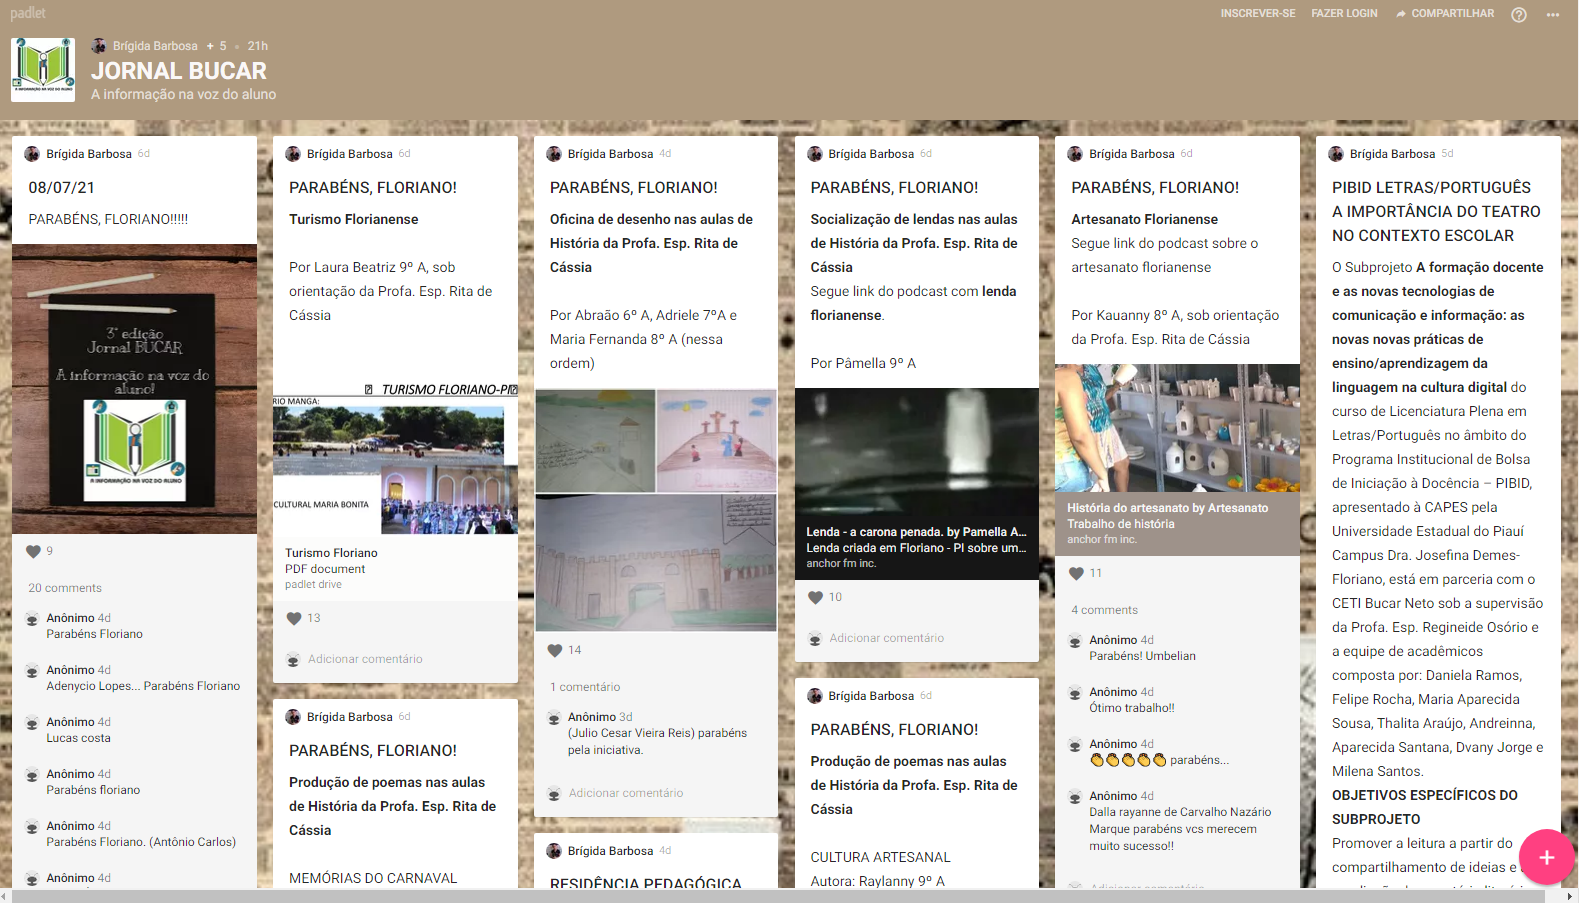Screen dimensions: 1579x903
Task: Click Anônimo avatar beside Ótimo trabalho comment
Action: [1076, 693]
